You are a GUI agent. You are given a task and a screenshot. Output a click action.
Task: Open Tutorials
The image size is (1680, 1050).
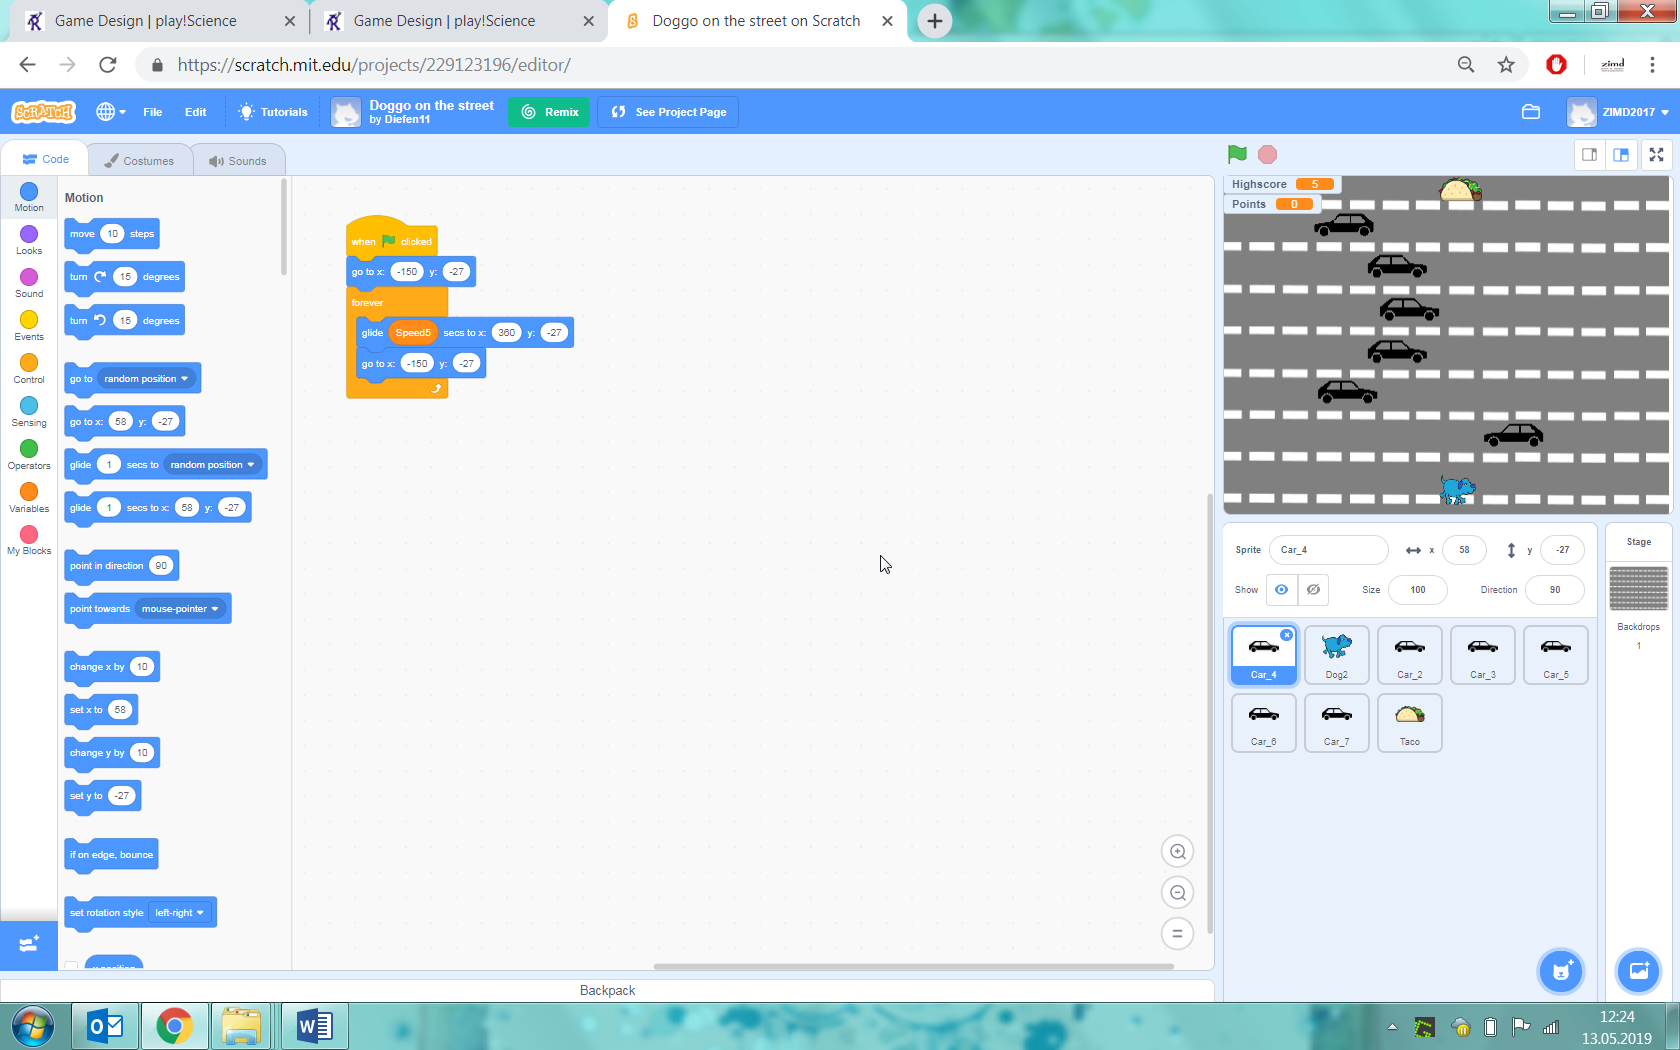coord(273,112)
